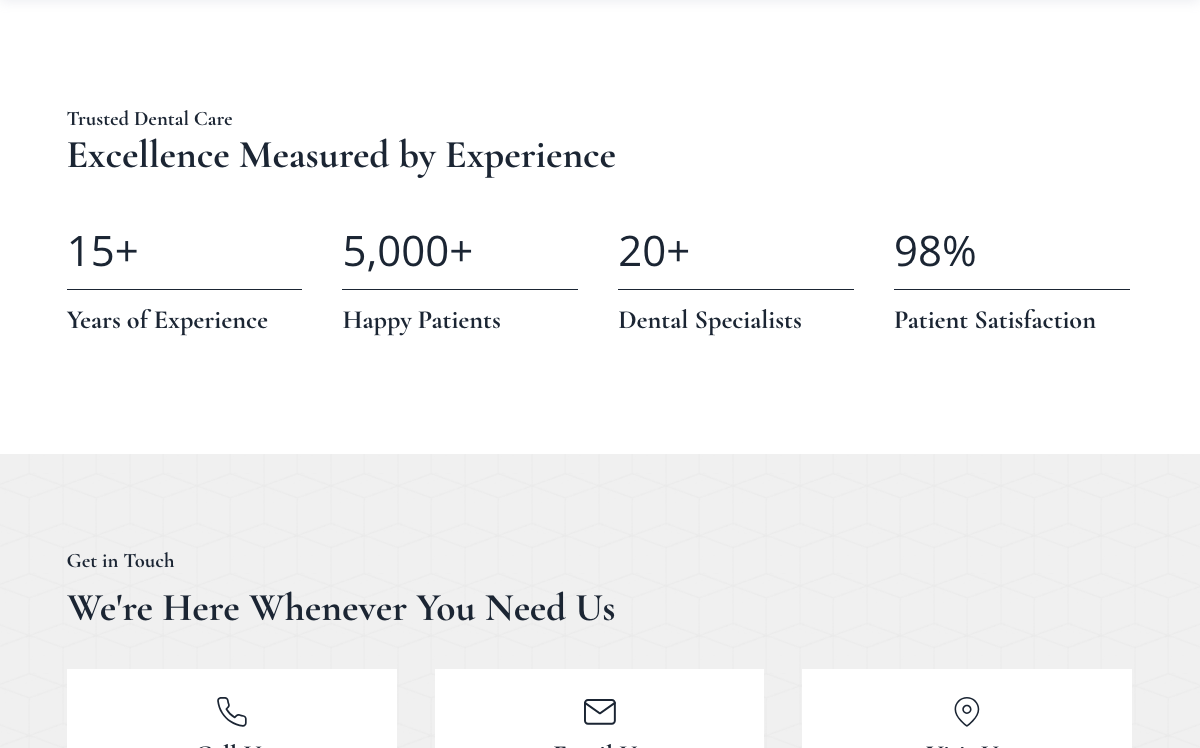Click the map pin icon in the Visit Us card
1200x748 pixels.
[967, 712]
